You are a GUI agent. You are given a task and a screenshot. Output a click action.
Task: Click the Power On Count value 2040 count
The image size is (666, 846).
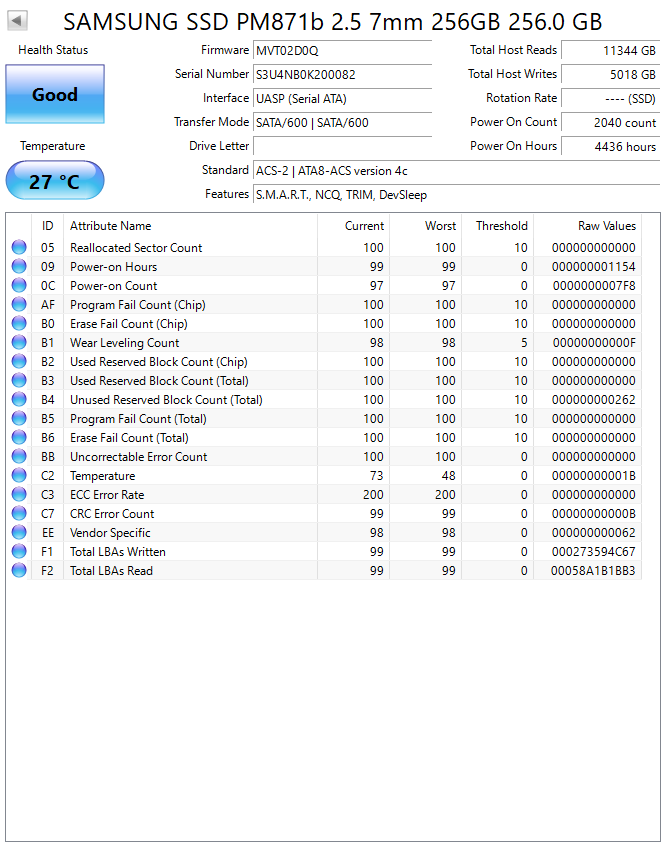[610, 122]
